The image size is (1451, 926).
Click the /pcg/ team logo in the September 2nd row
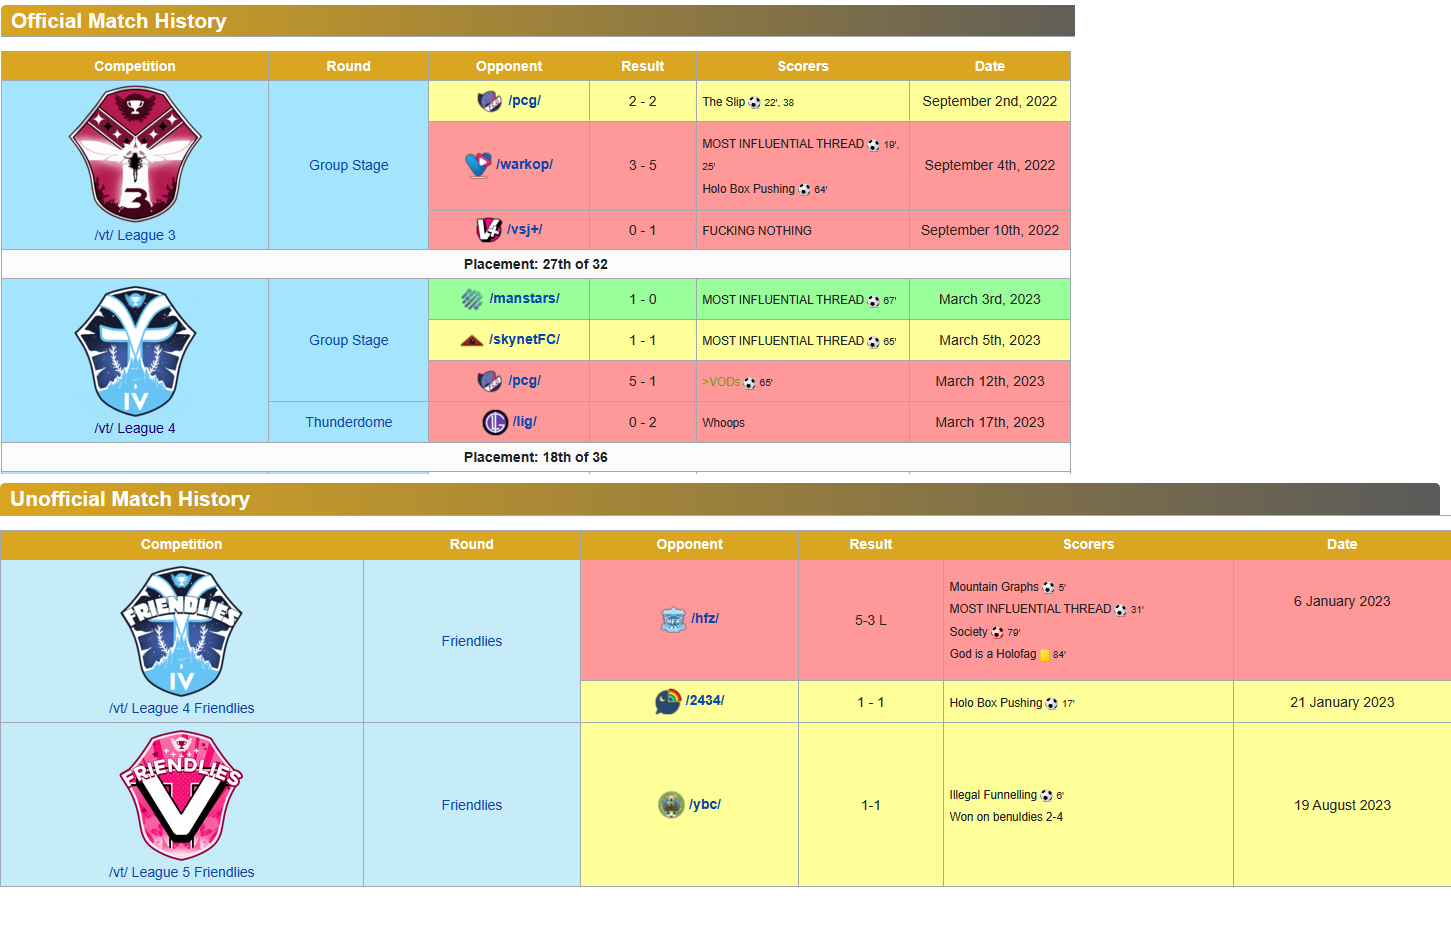[490, 101]
